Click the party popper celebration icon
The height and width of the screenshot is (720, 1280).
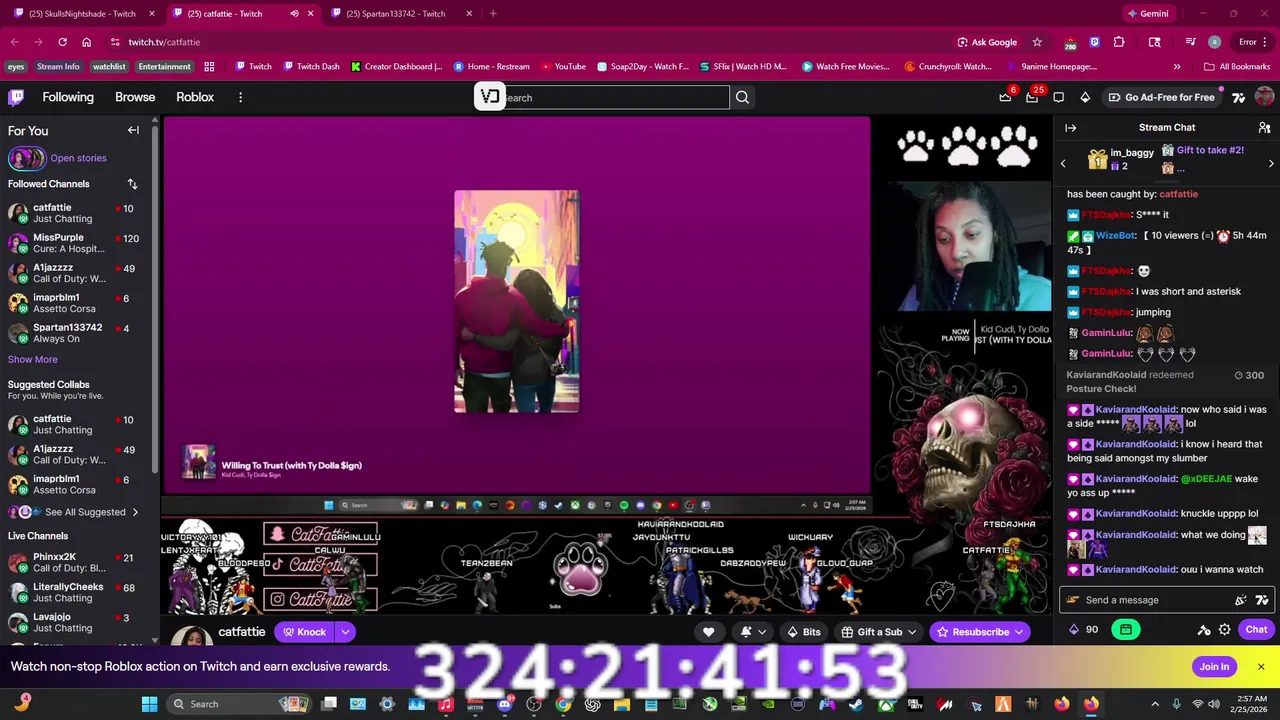(x=1241, y=600)
